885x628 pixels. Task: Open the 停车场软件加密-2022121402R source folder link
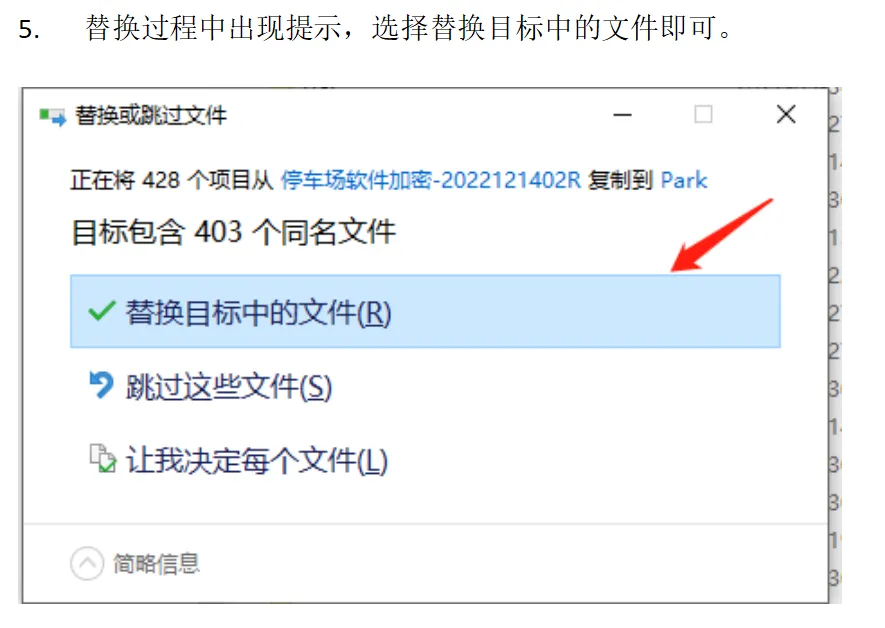tap(431, 181)
